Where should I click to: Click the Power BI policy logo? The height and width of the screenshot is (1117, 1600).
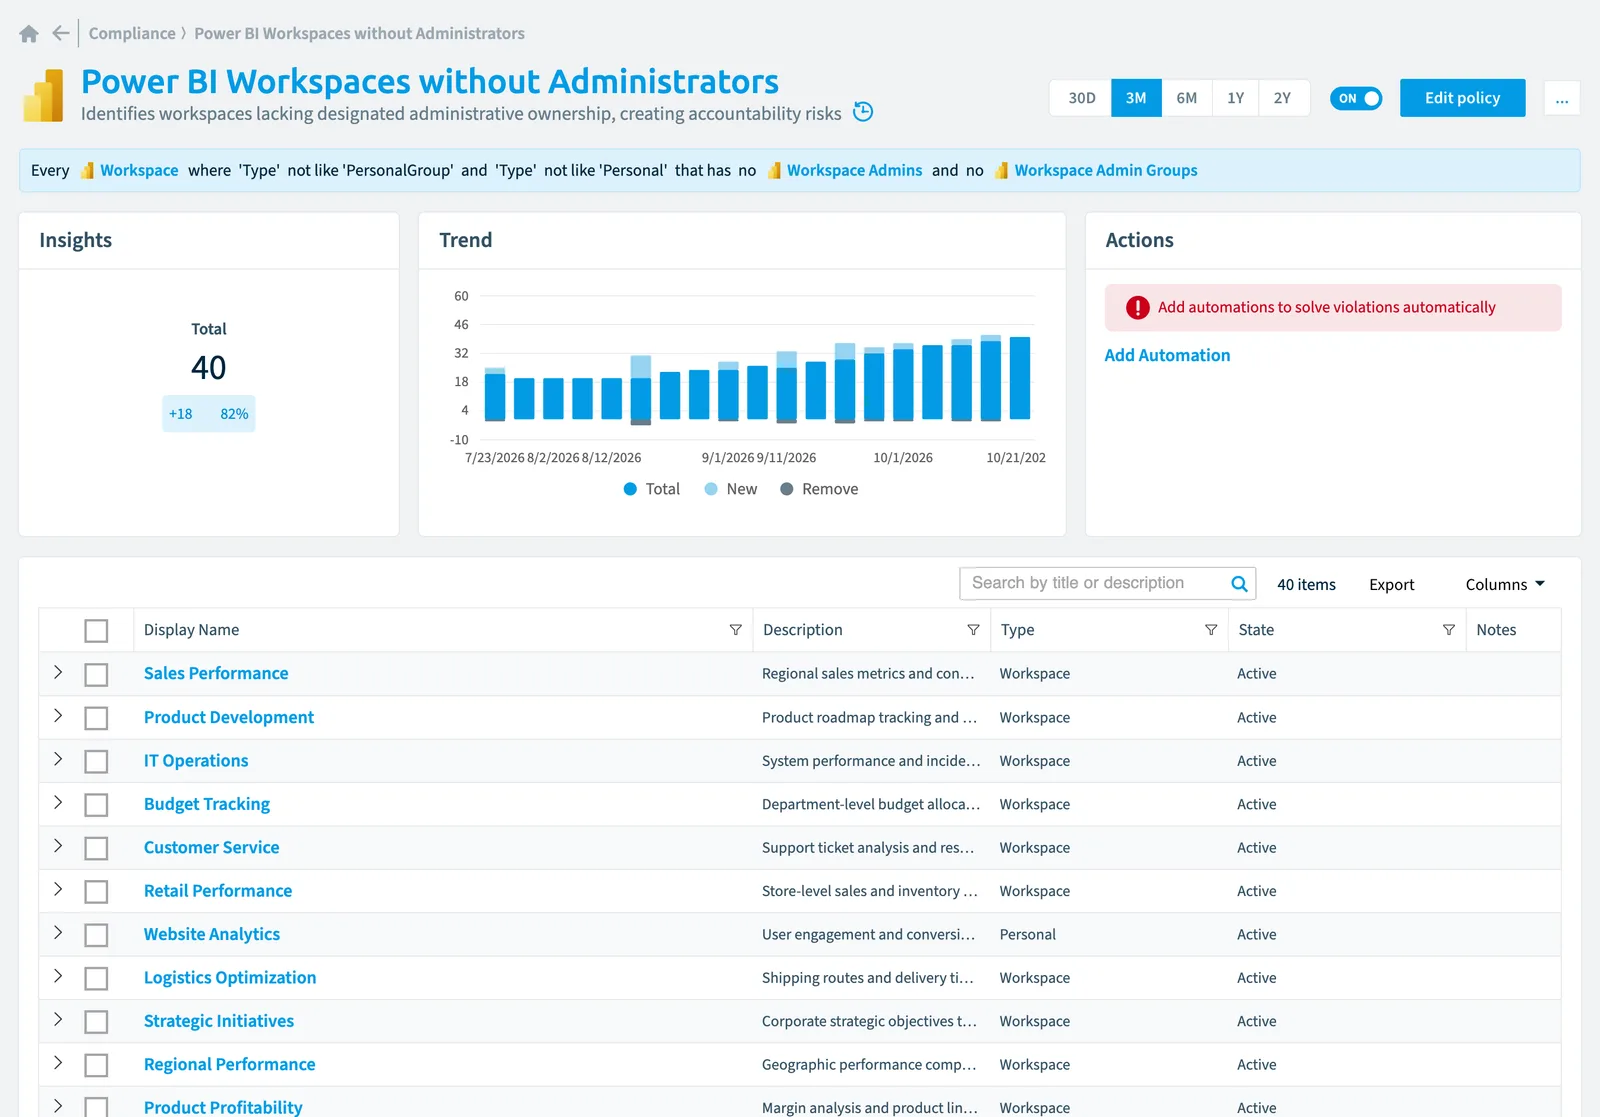click(43, 95)
